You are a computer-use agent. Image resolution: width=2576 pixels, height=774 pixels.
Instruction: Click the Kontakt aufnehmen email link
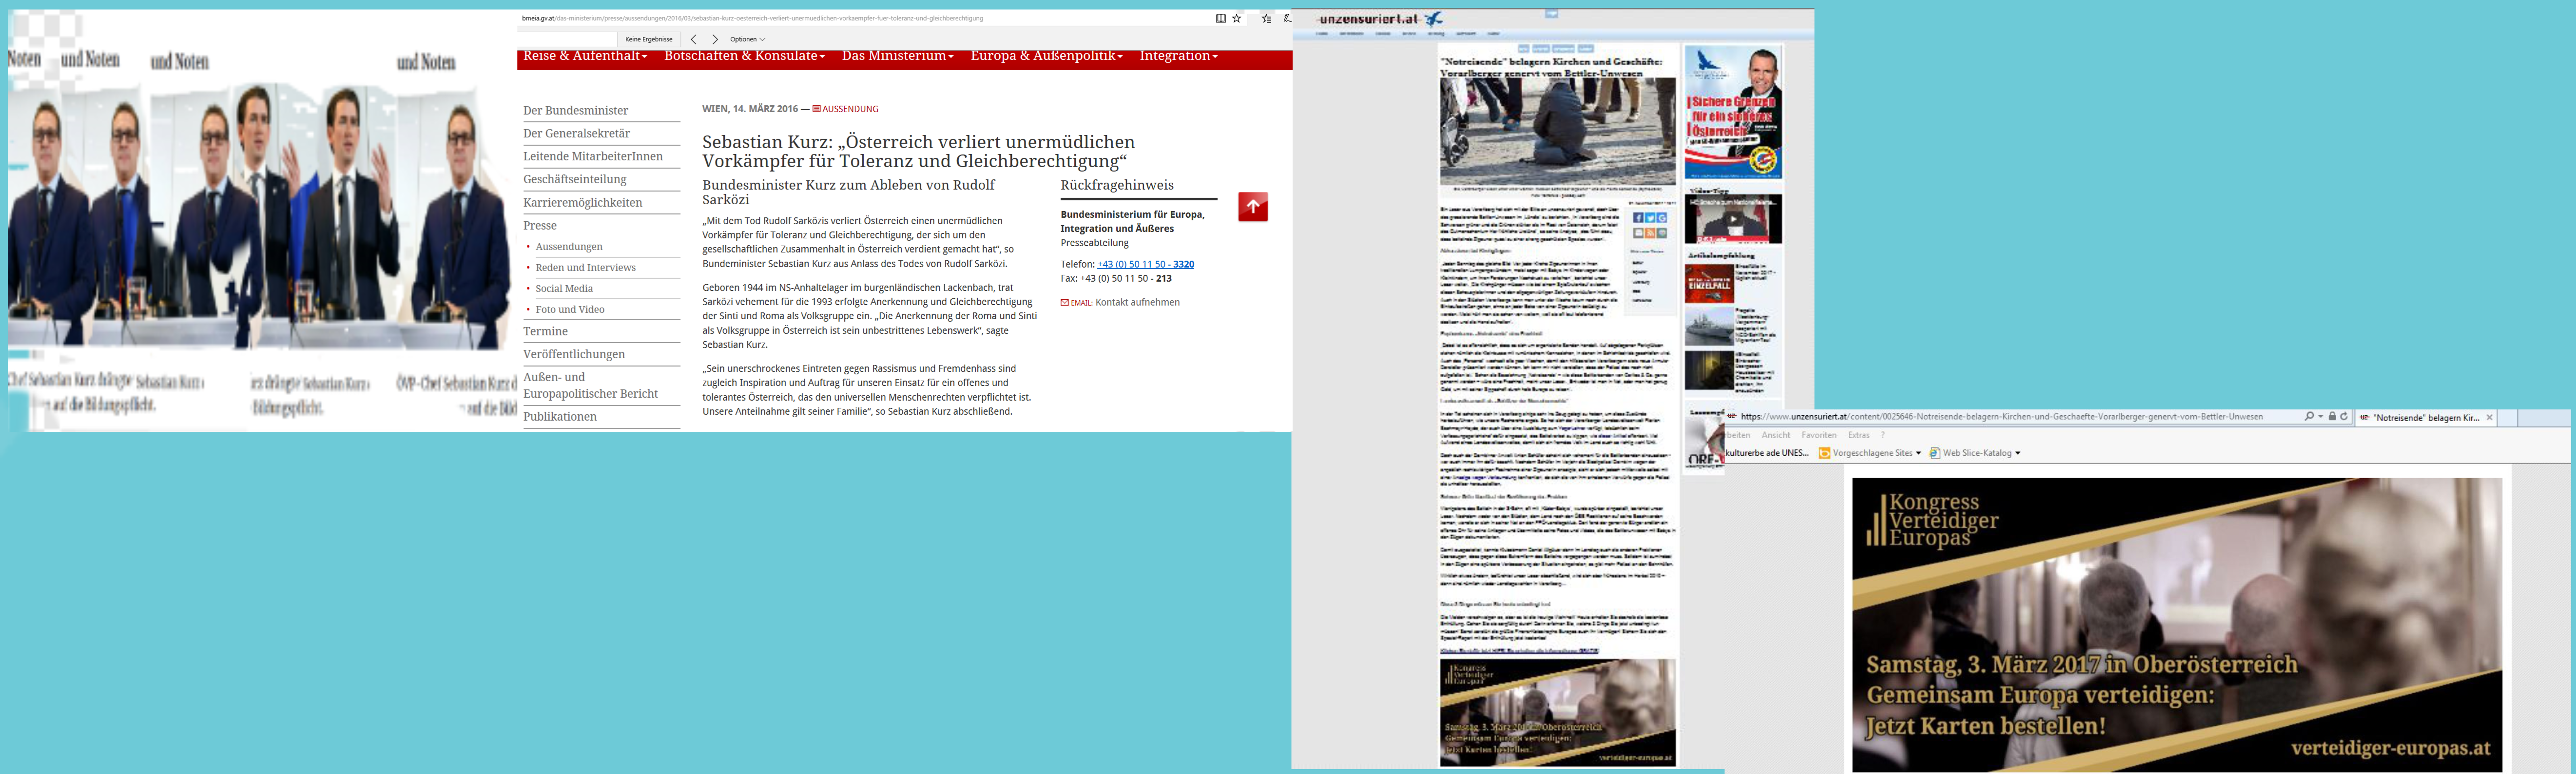(1137, 302)
